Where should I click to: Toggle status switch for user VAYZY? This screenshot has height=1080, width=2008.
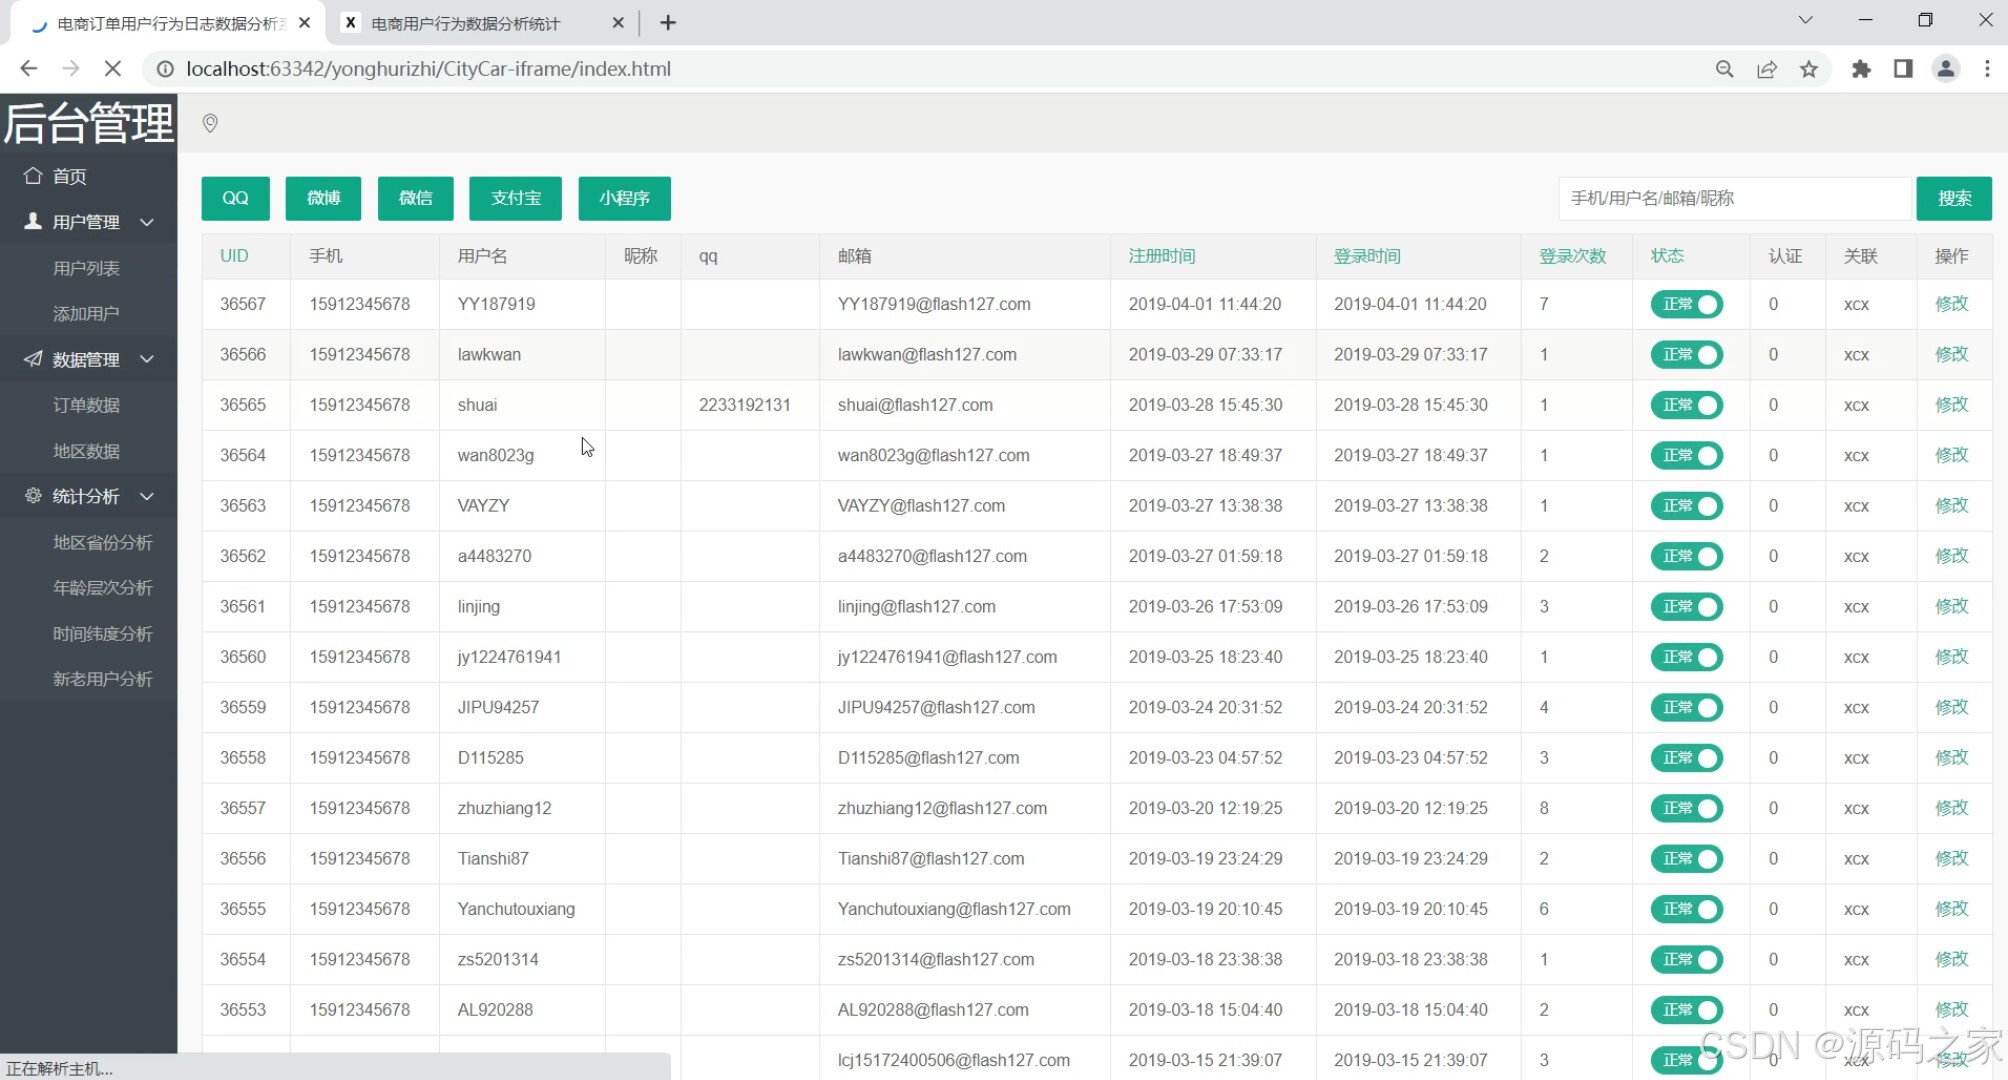click(x=1687, y=506)
